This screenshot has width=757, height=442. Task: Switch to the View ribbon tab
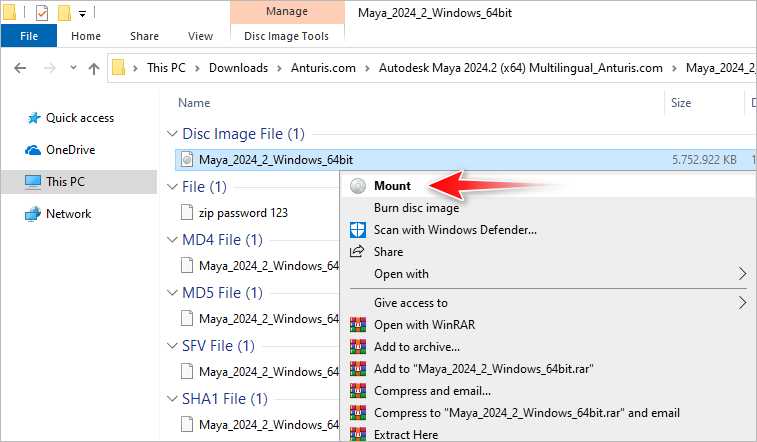click(200, 36)
